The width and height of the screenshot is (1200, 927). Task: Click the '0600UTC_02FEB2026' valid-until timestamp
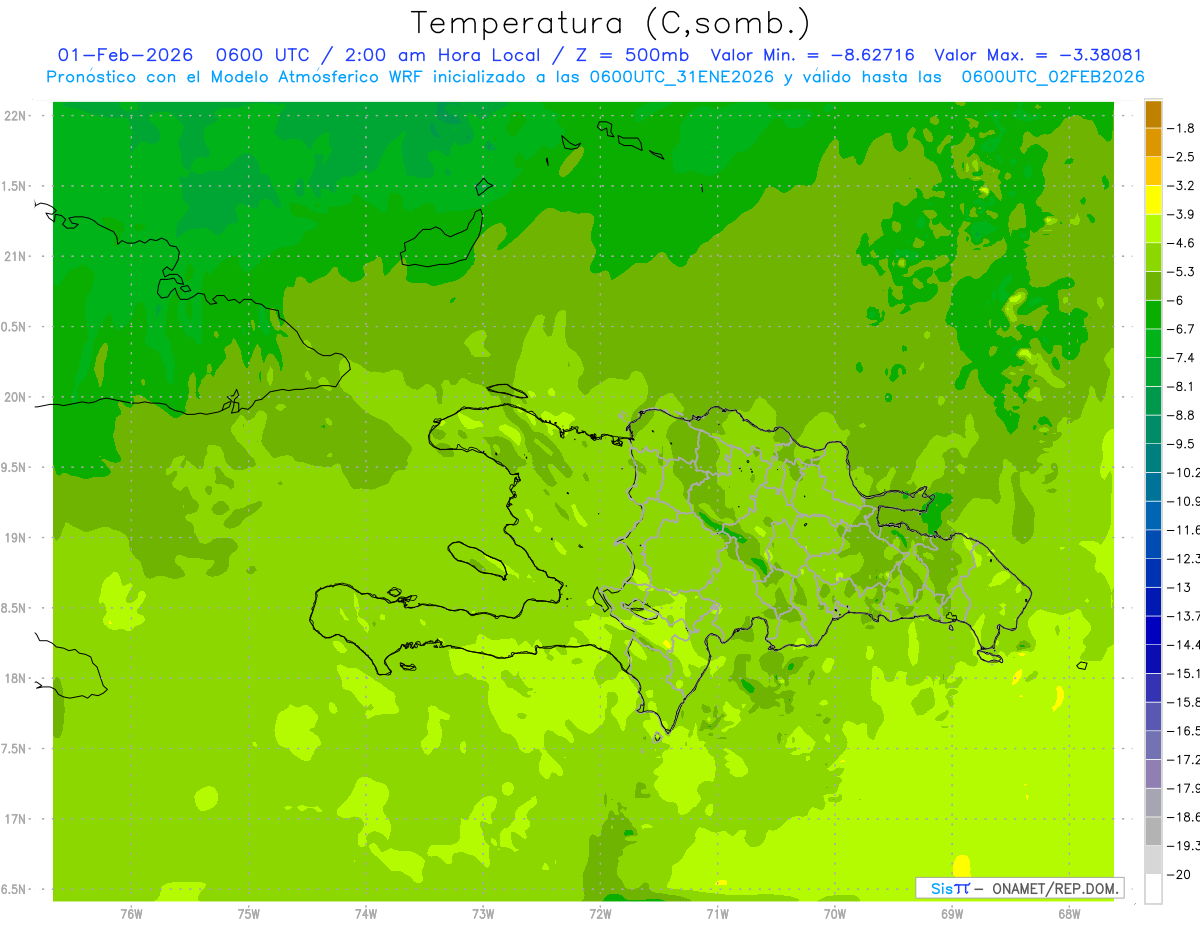[1053, 76]
